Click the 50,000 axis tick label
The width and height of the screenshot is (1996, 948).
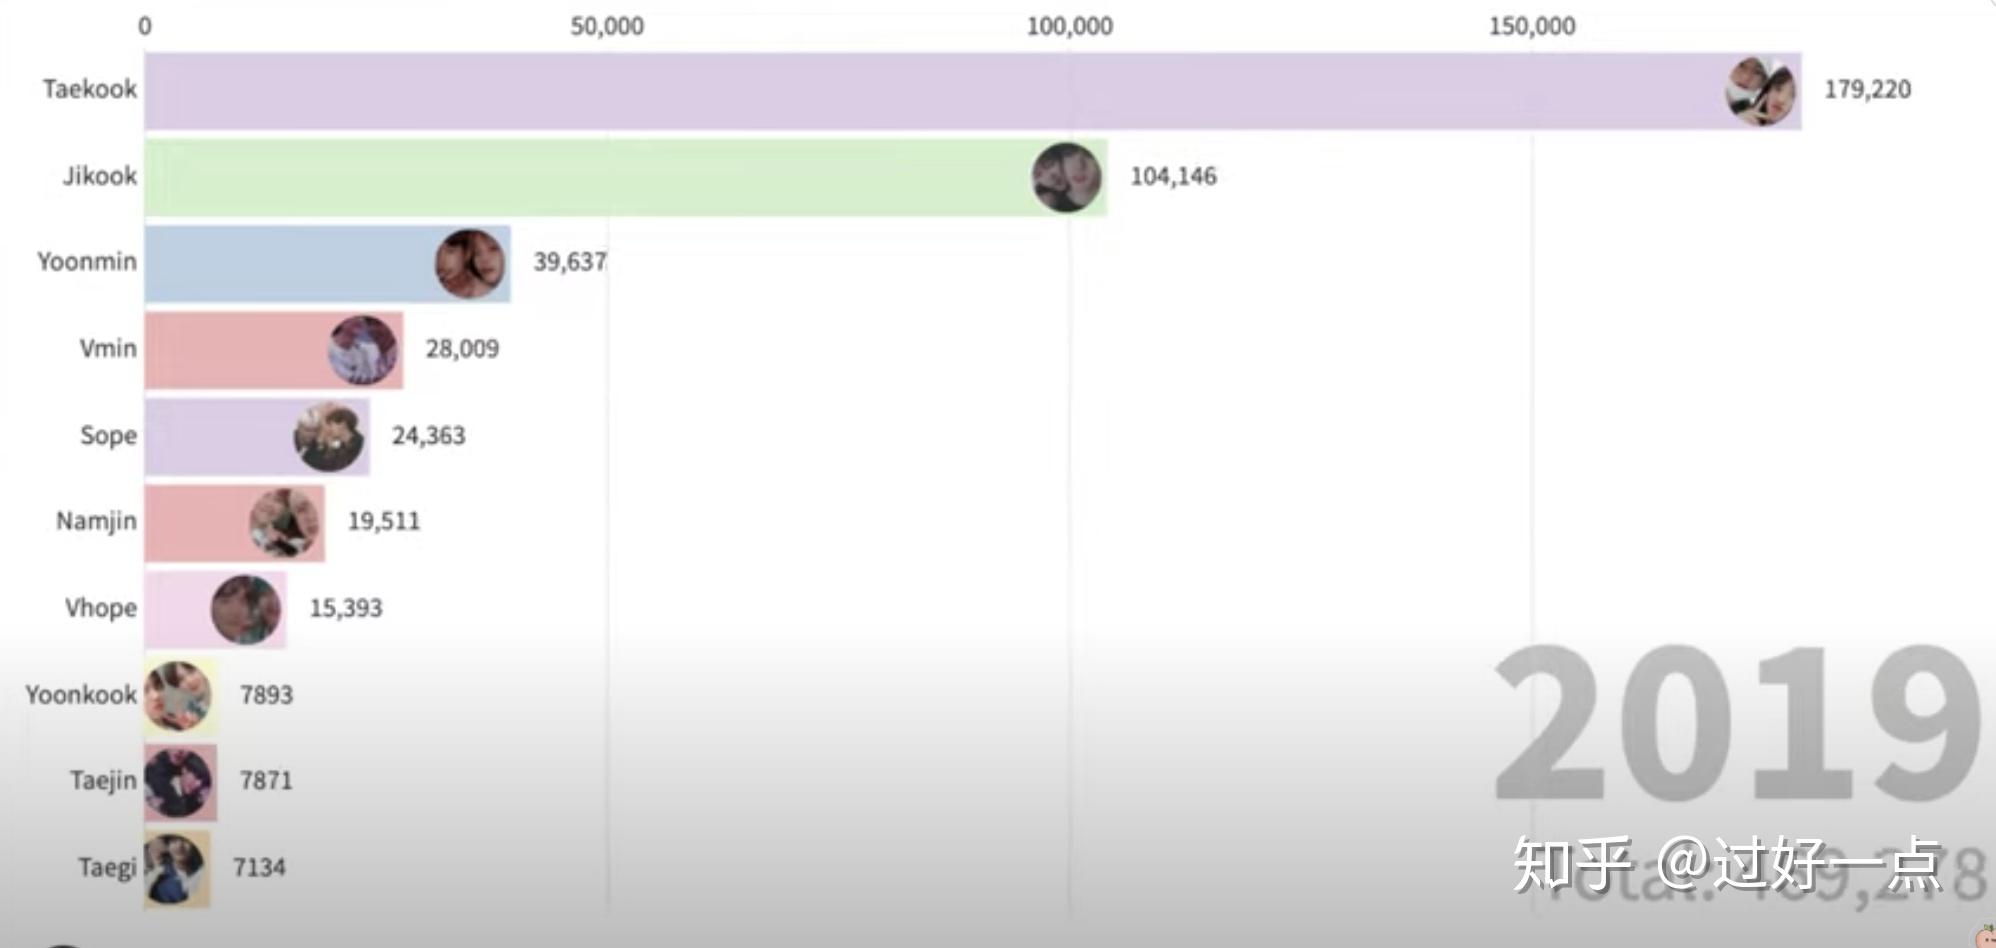click(607, 26)
